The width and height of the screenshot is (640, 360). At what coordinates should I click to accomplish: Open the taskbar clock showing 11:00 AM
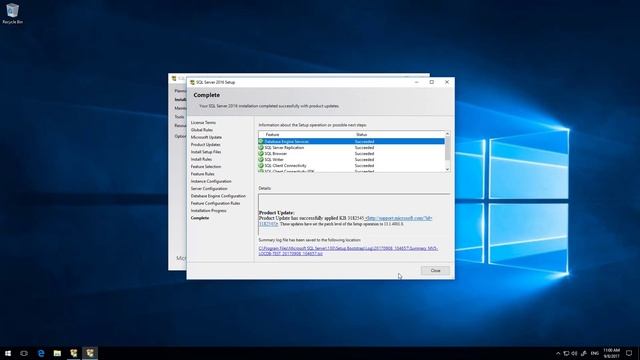[x=611, y=353]
